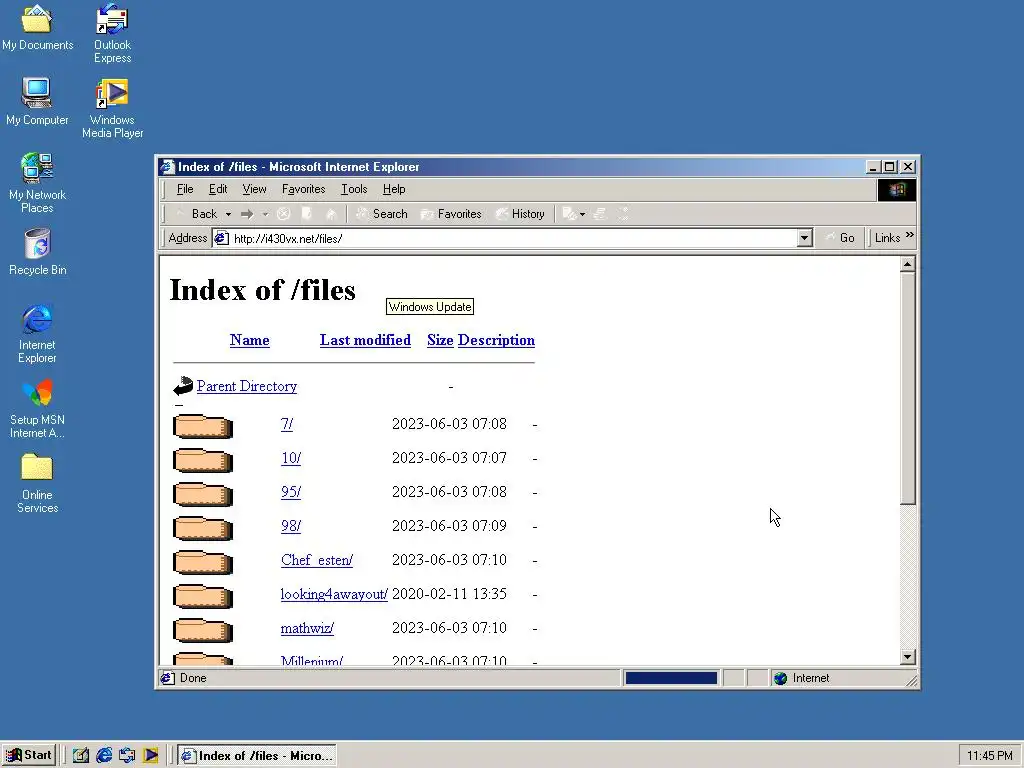This screenshot has height=768, width=1024.
Task: Select the My Network Places icon
Action: click(37, 183)
